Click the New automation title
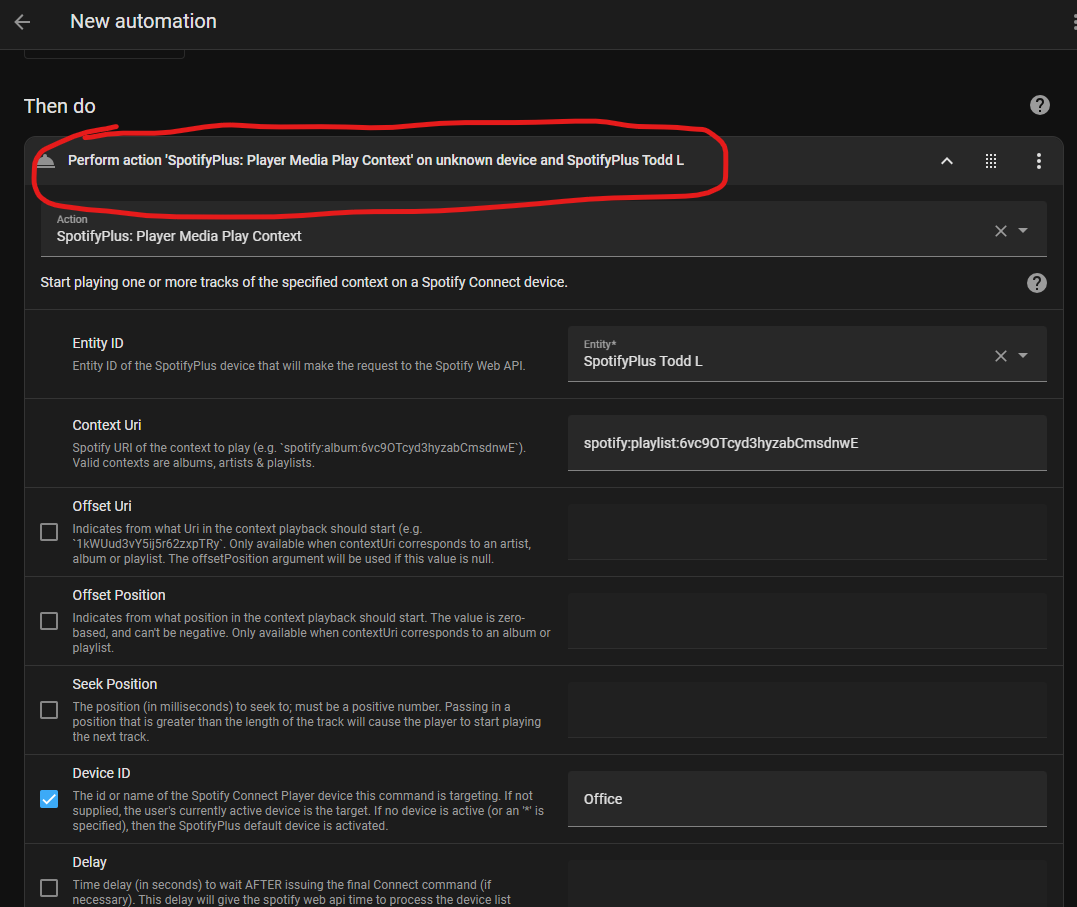This screenshot has width=1077, height=907. point(143,21)
